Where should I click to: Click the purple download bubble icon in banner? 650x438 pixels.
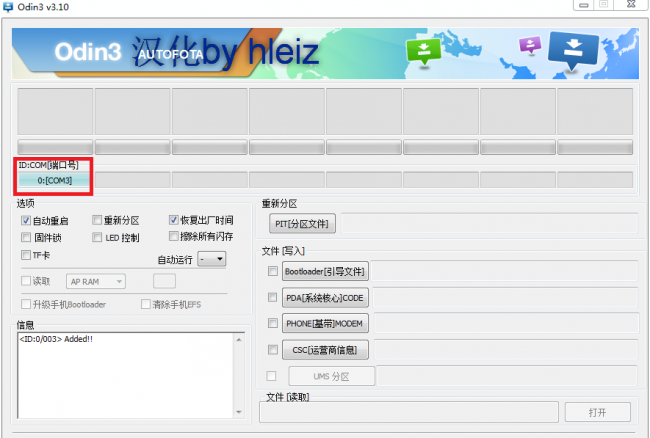click(x=530, y=44)
